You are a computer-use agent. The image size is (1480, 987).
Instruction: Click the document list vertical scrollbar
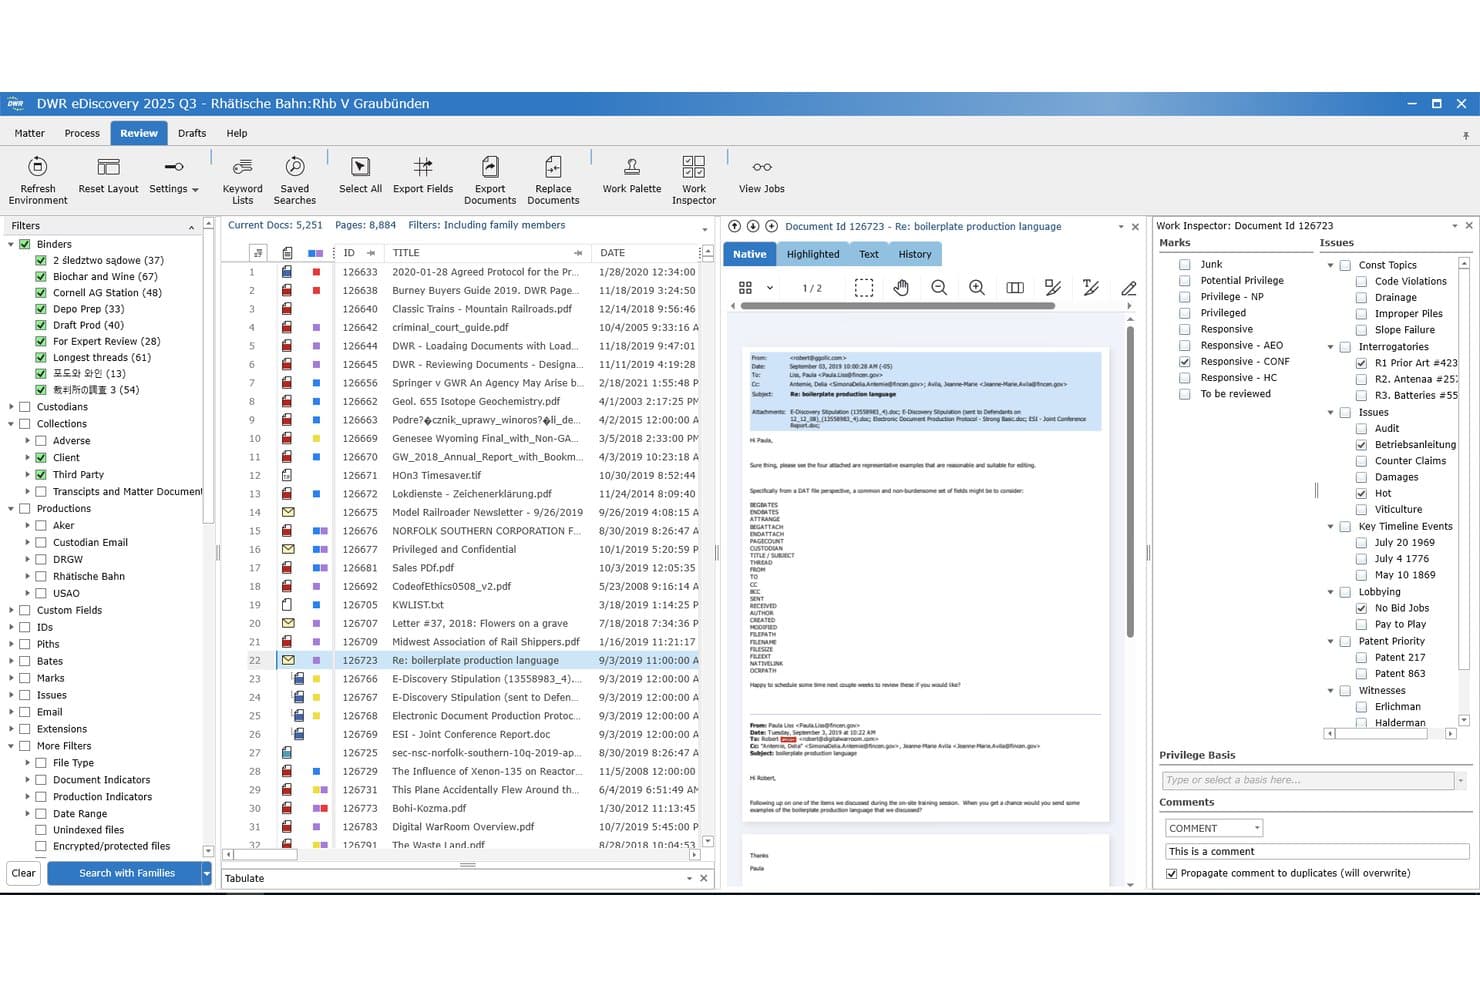708,545
